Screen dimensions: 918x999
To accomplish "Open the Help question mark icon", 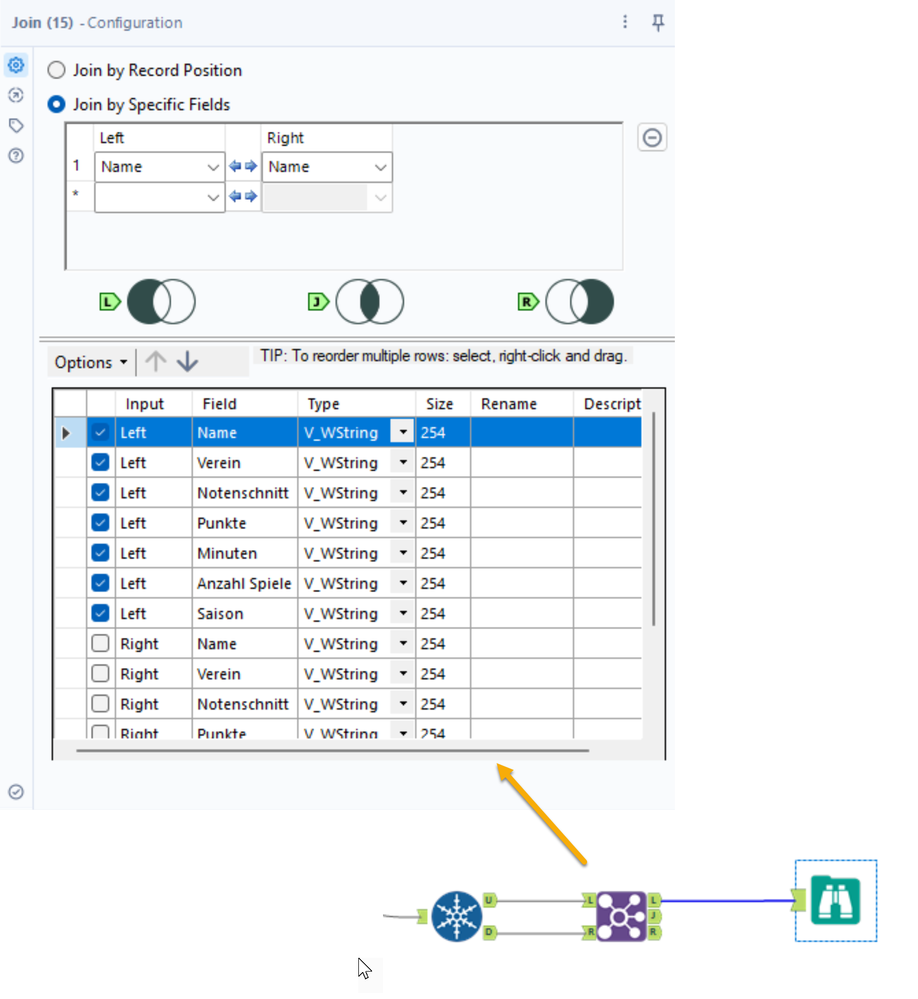I will (x=16, y=155).
